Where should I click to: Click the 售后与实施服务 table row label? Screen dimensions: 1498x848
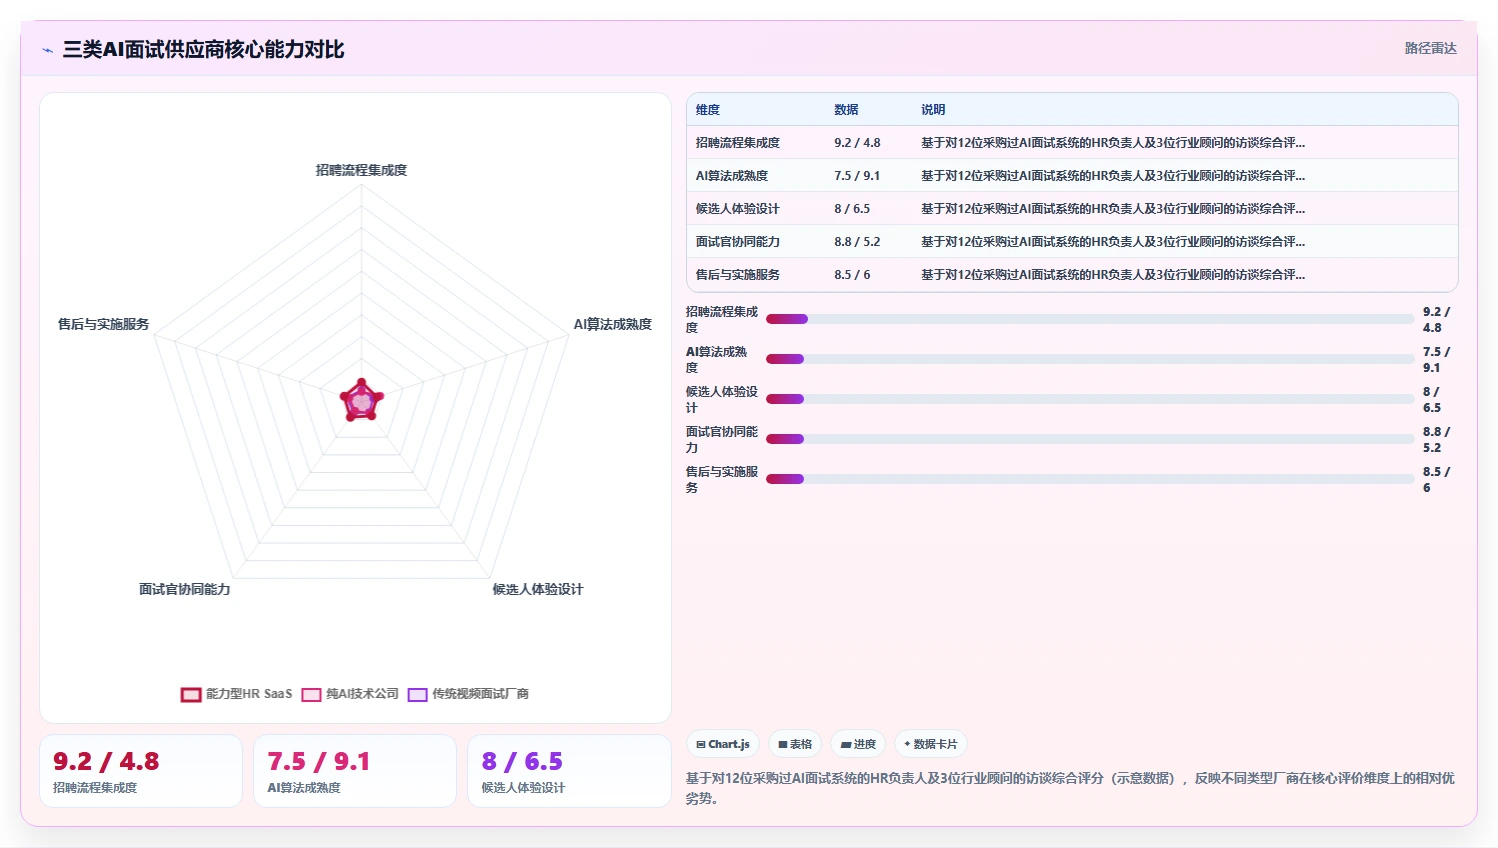738,275
